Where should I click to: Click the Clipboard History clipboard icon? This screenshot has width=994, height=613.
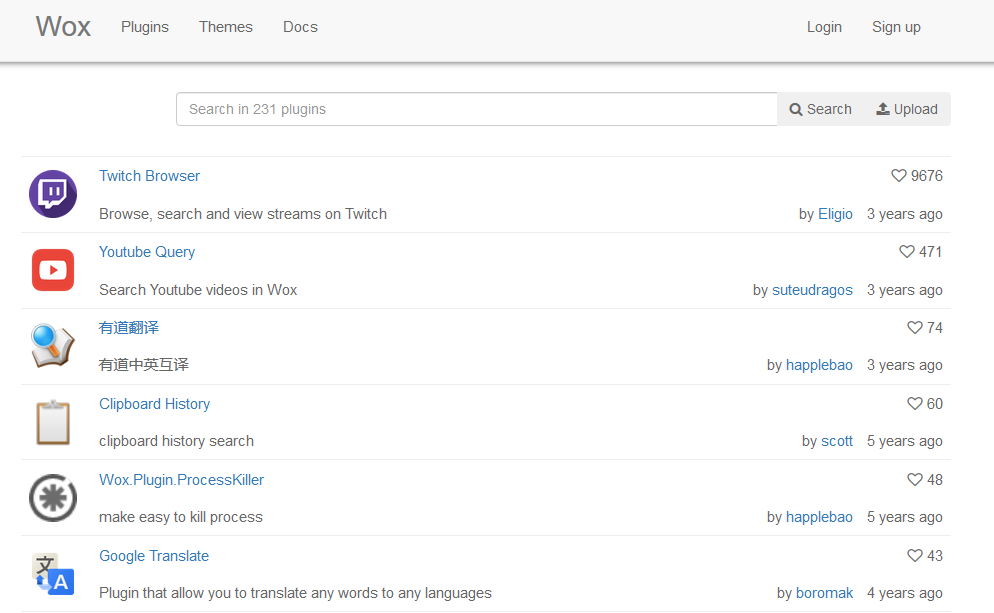pyautogui.click(x=52, y=422)
